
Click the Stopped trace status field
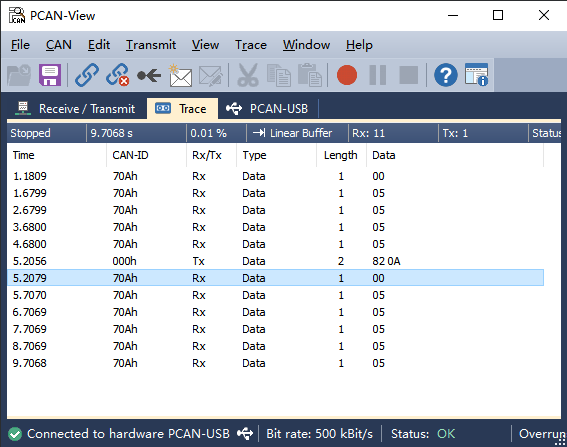point(46,133)
